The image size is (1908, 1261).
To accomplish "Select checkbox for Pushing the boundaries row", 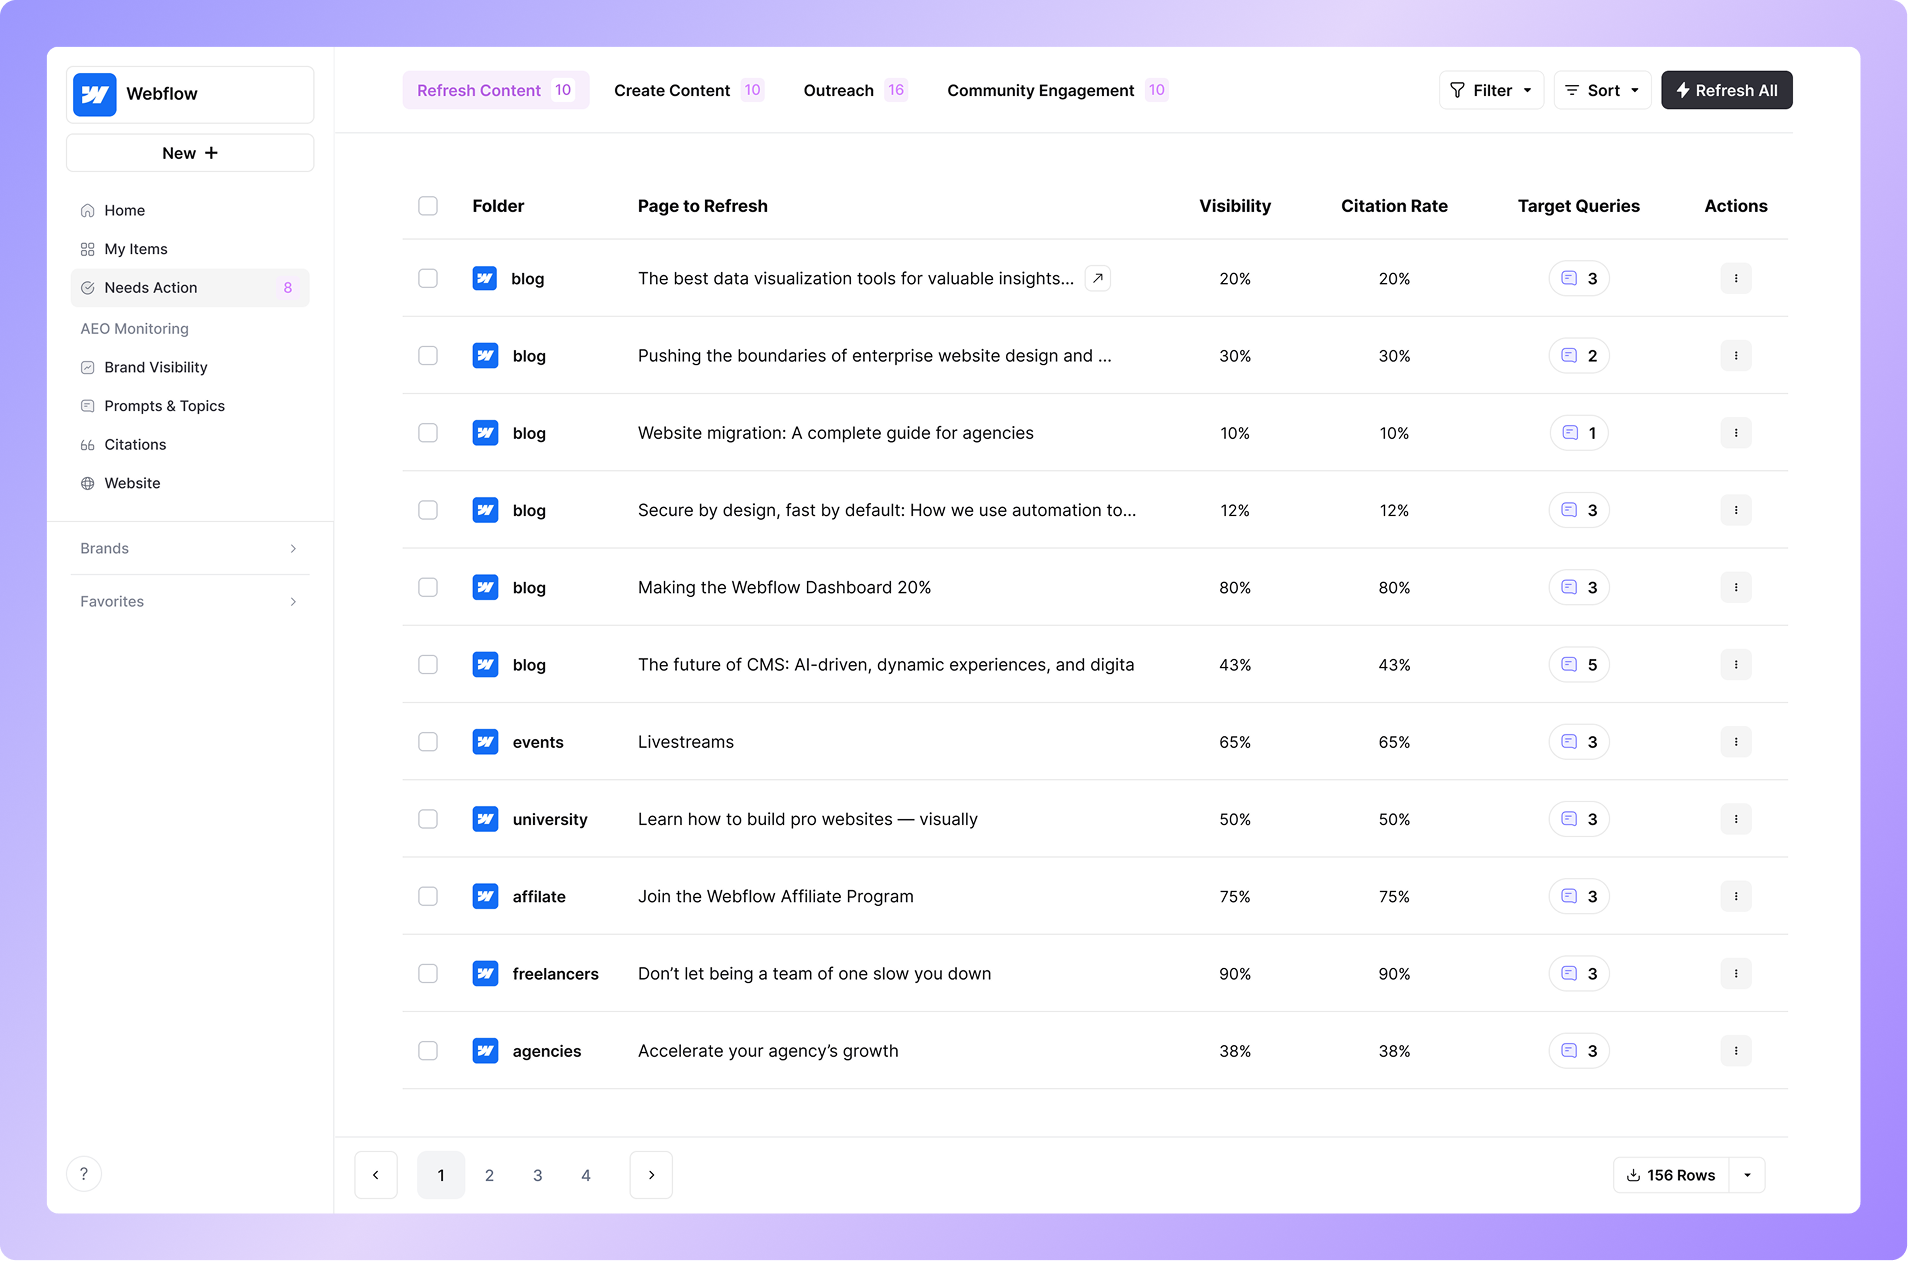I will tap(428, 356).
